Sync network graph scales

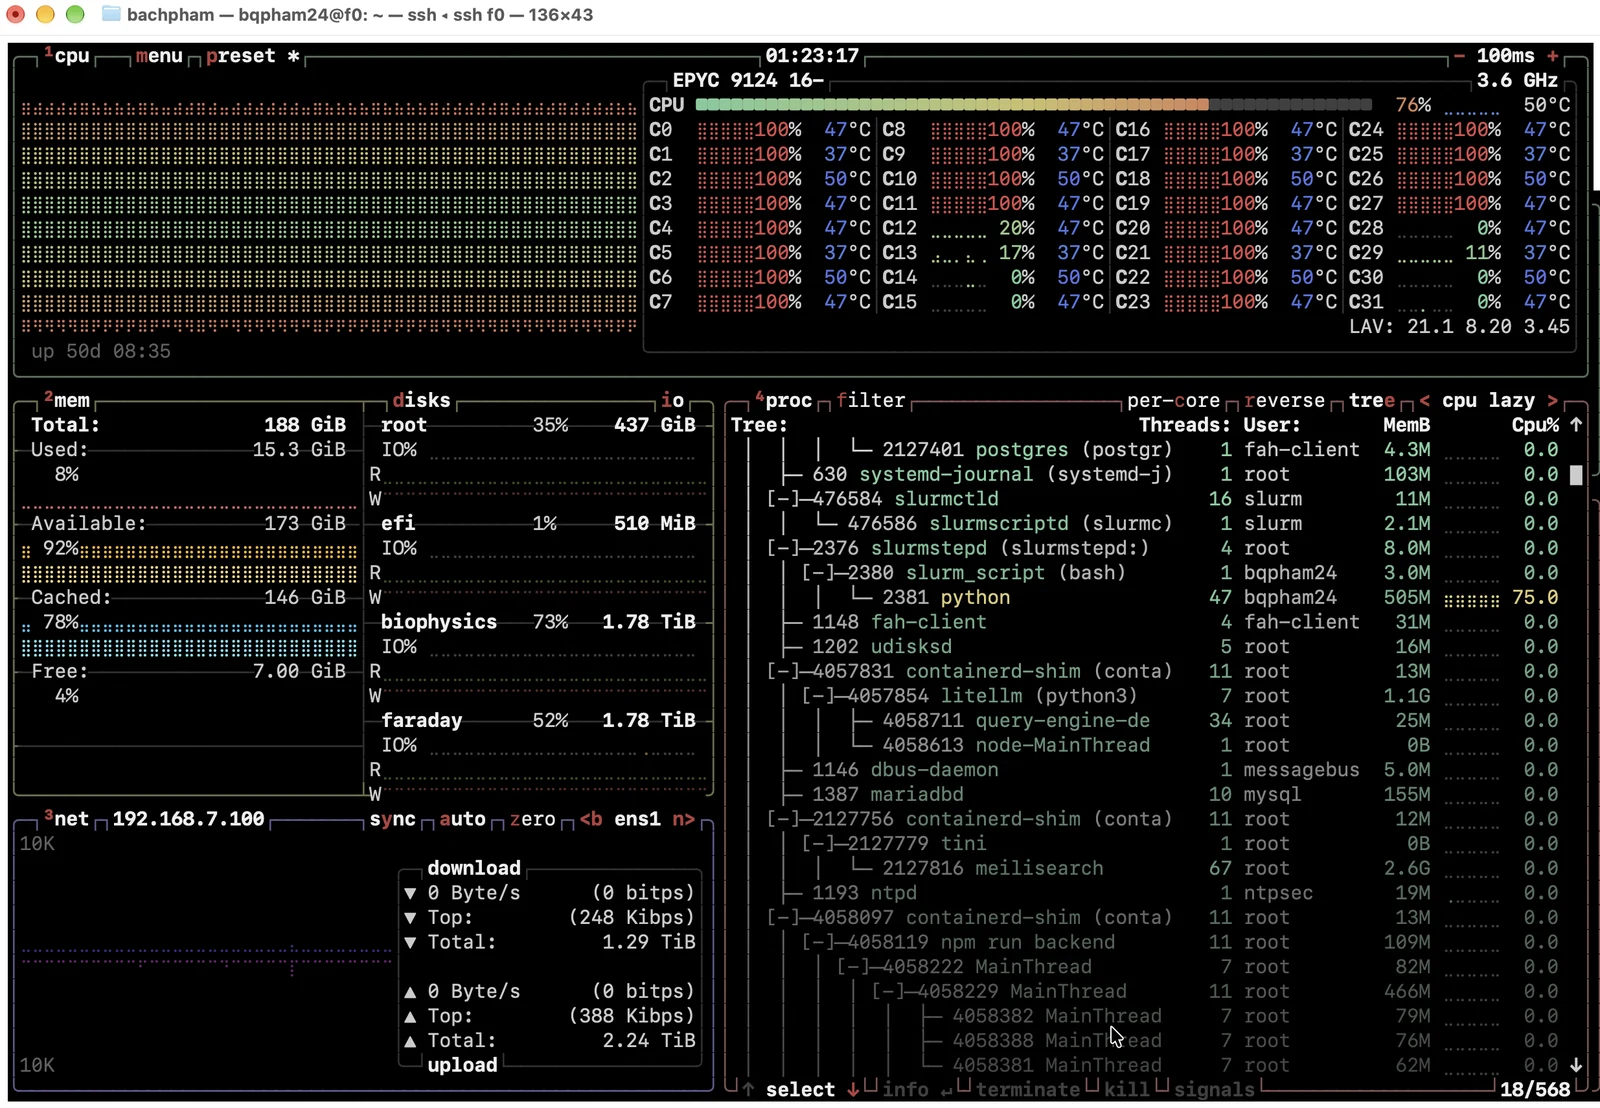coord(392,819)
